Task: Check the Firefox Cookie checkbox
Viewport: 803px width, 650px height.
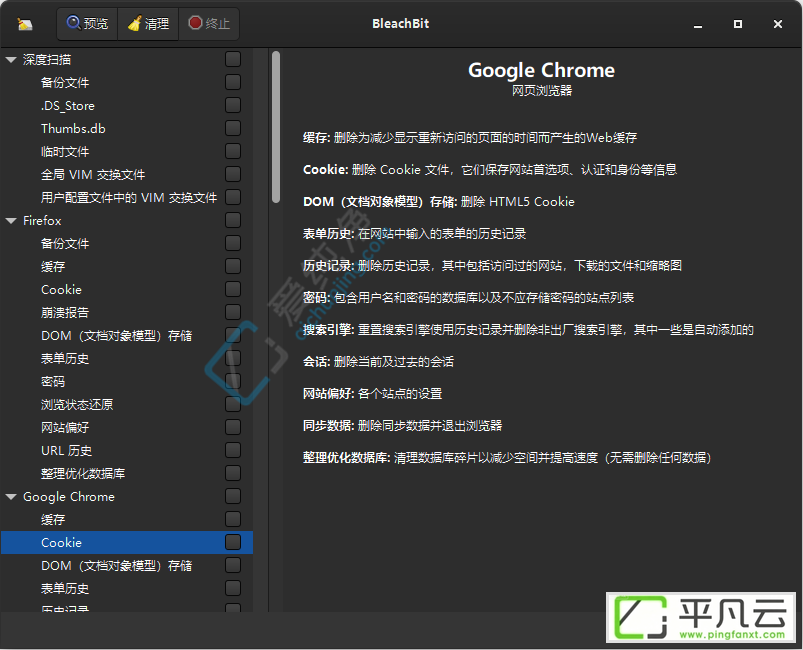Action: 233,289
